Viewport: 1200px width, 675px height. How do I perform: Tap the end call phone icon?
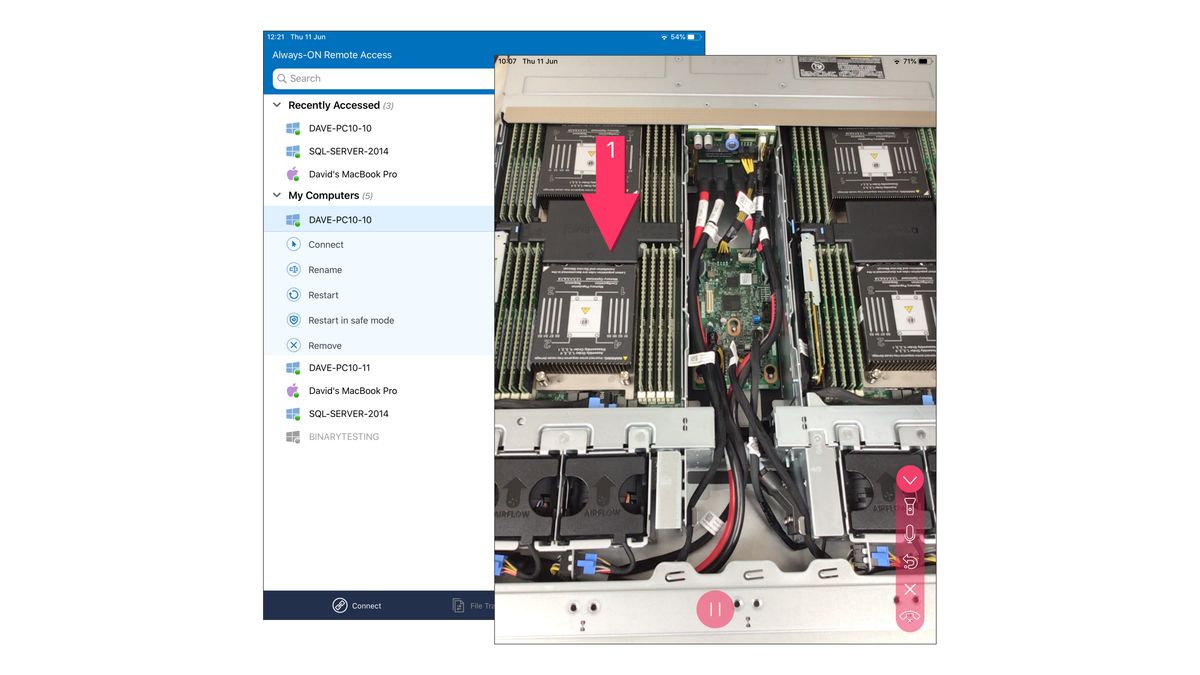pyautogui.click(x=910, y=616)
